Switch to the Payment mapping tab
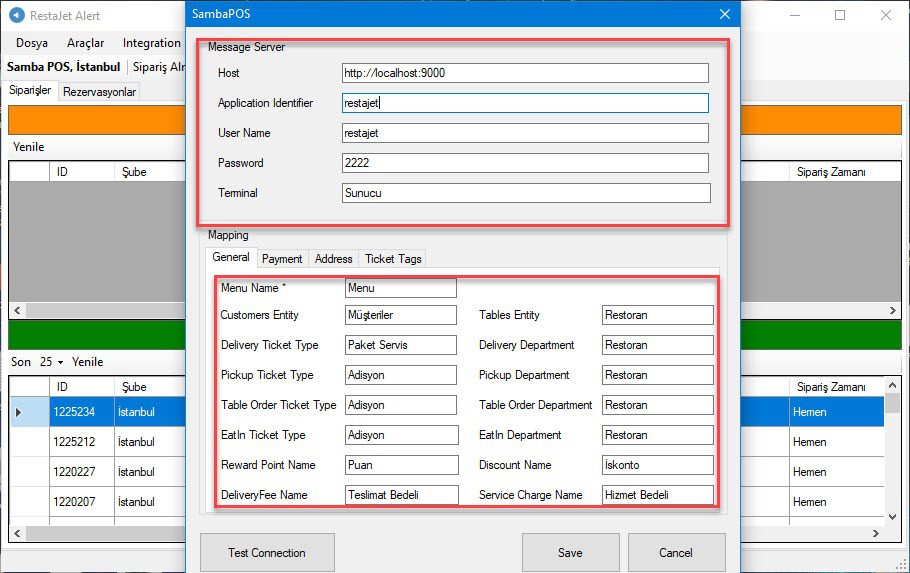Image resolution: width=910 pixels, height=573 pixels. [x=282, y=259]
